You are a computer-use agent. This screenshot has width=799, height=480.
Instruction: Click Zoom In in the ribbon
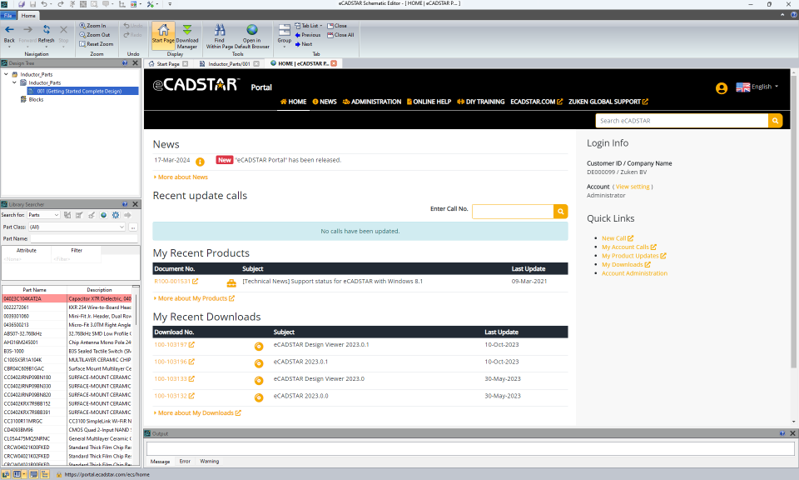pos(92,25)
